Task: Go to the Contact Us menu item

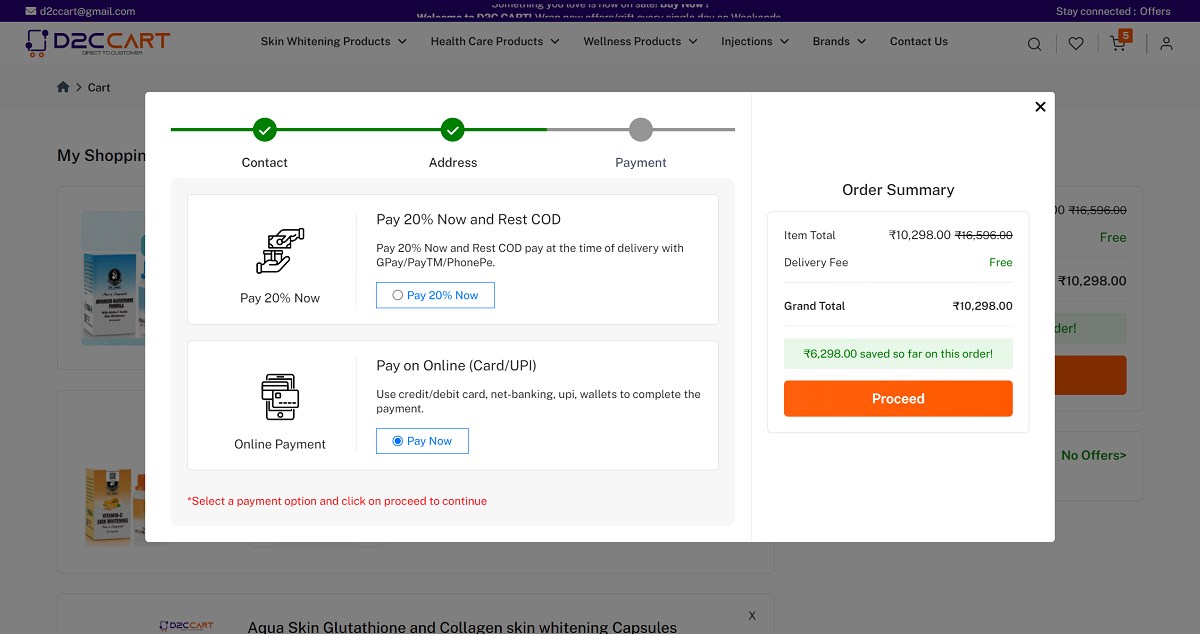Action: click(918, 41)
